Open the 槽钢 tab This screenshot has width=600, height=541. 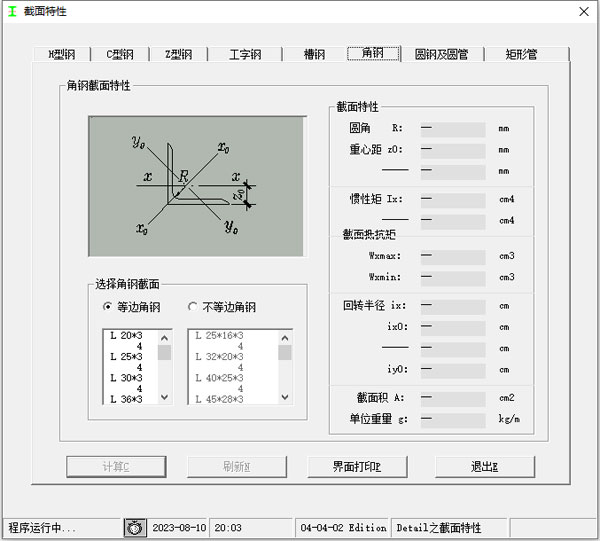point(315,54)
